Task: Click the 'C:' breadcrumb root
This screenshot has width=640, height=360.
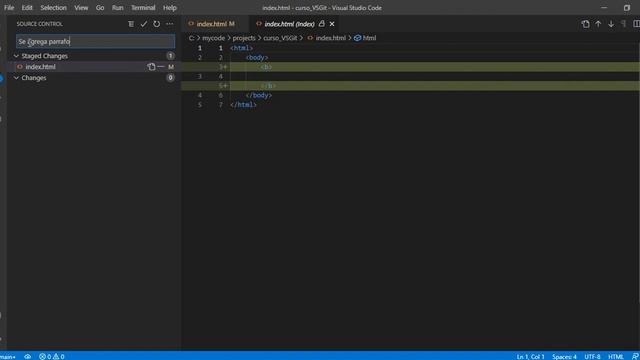Action: 191,38
